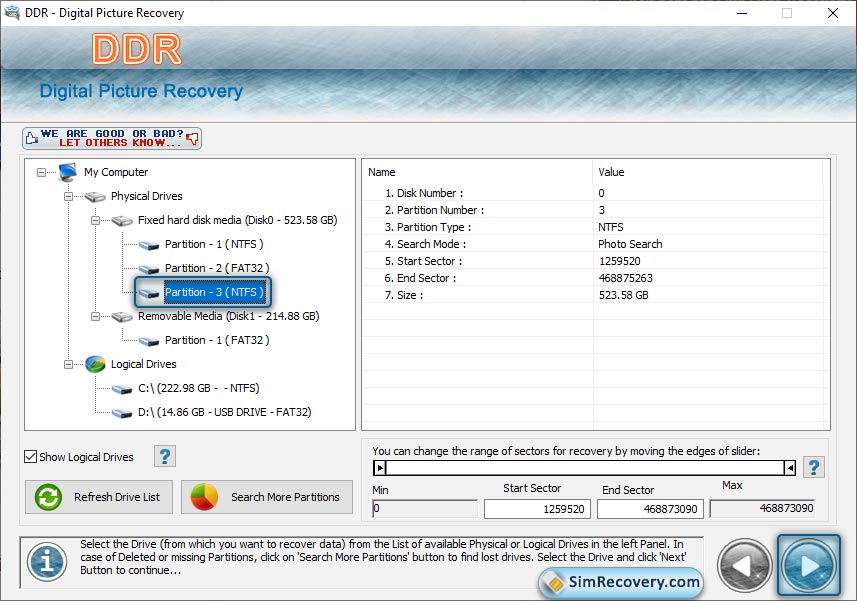
Task: Click Refresh Drive List button
Action: (99, 497)
